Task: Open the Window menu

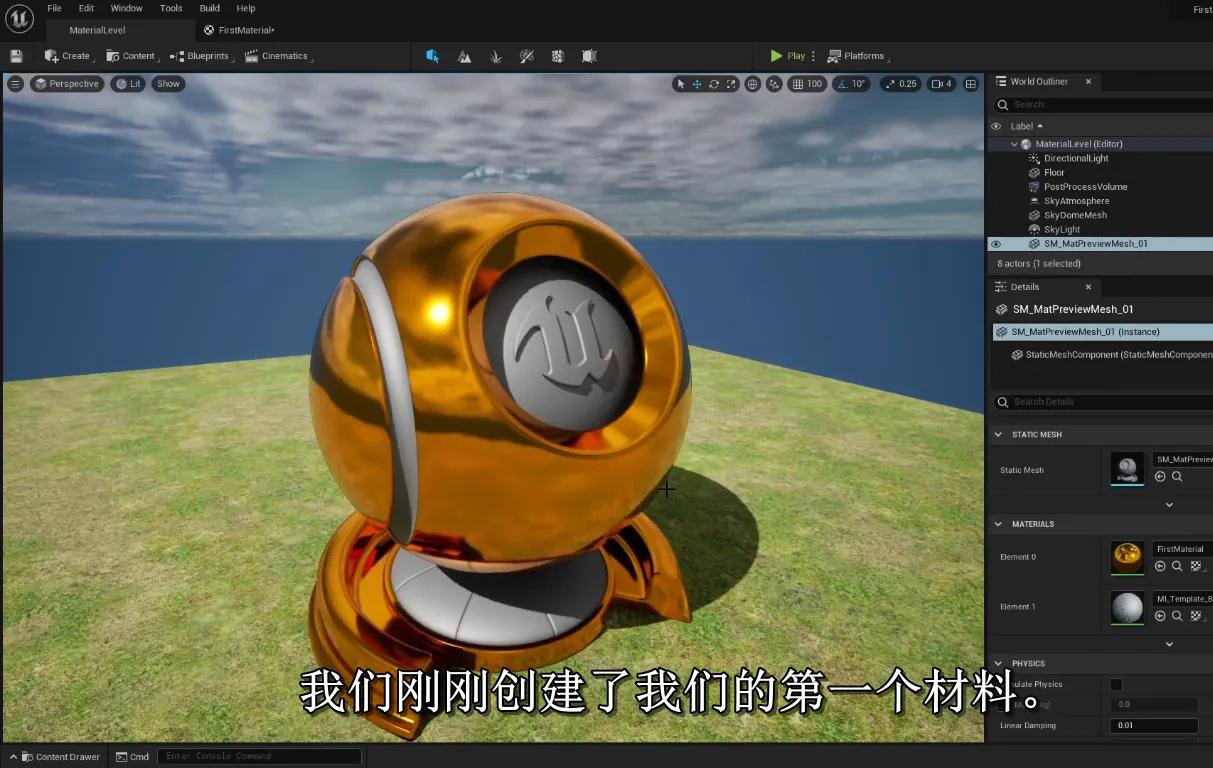Action: click(x=126, y=8)
